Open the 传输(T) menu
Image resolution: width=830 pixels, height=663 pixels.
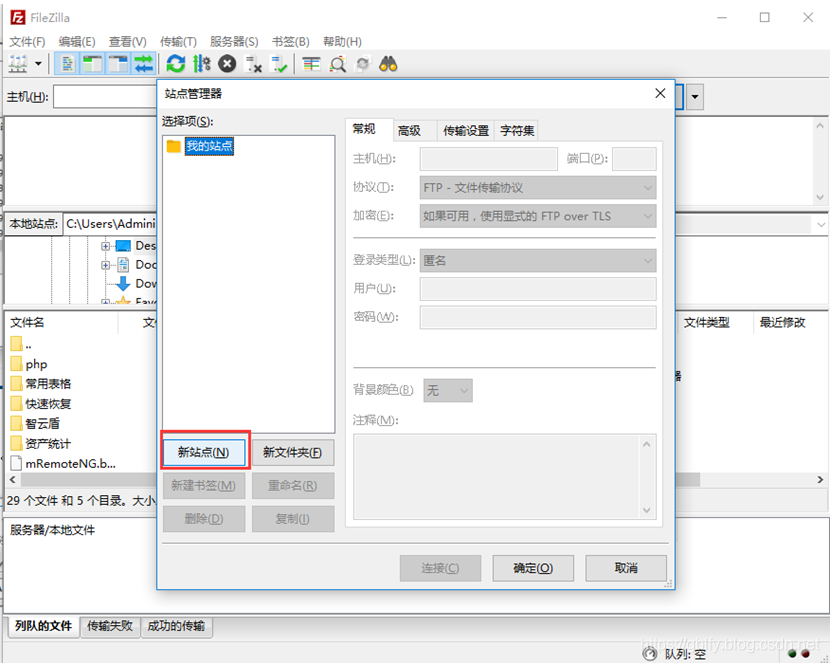pyautogui.click(x=178, y=41)
